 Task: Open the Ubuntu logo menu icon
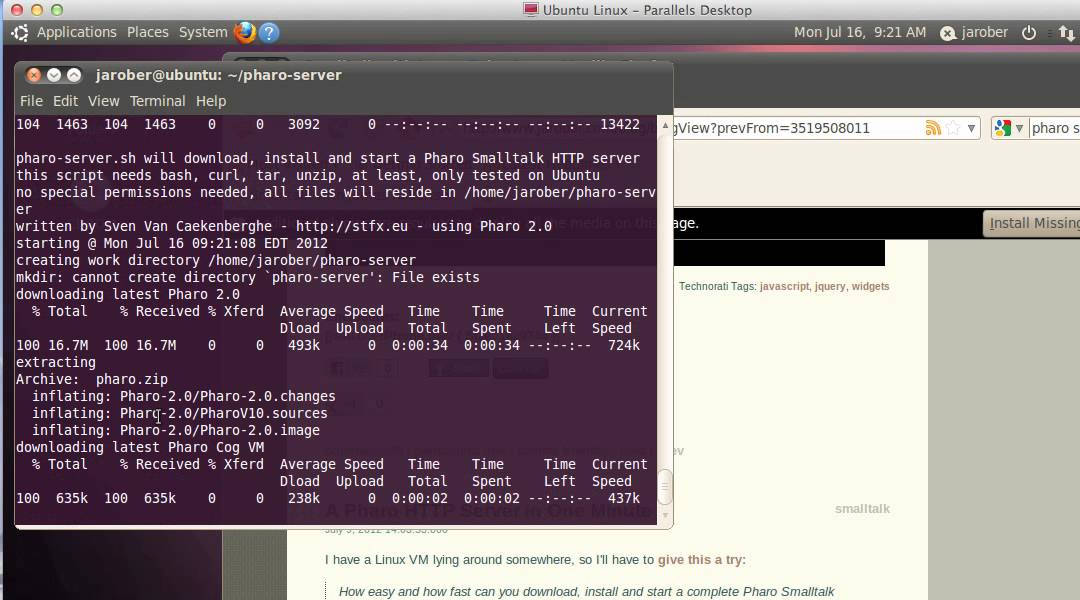click(x=20, y=32)
